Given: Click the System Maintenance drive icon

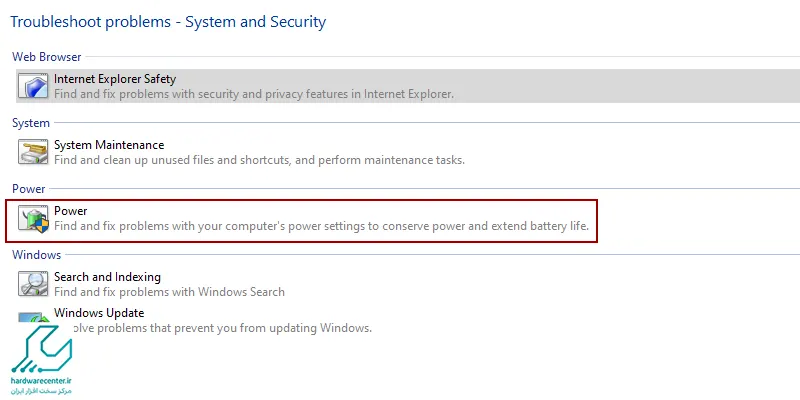Looking at the screenshot, I should tap(33, 152).
